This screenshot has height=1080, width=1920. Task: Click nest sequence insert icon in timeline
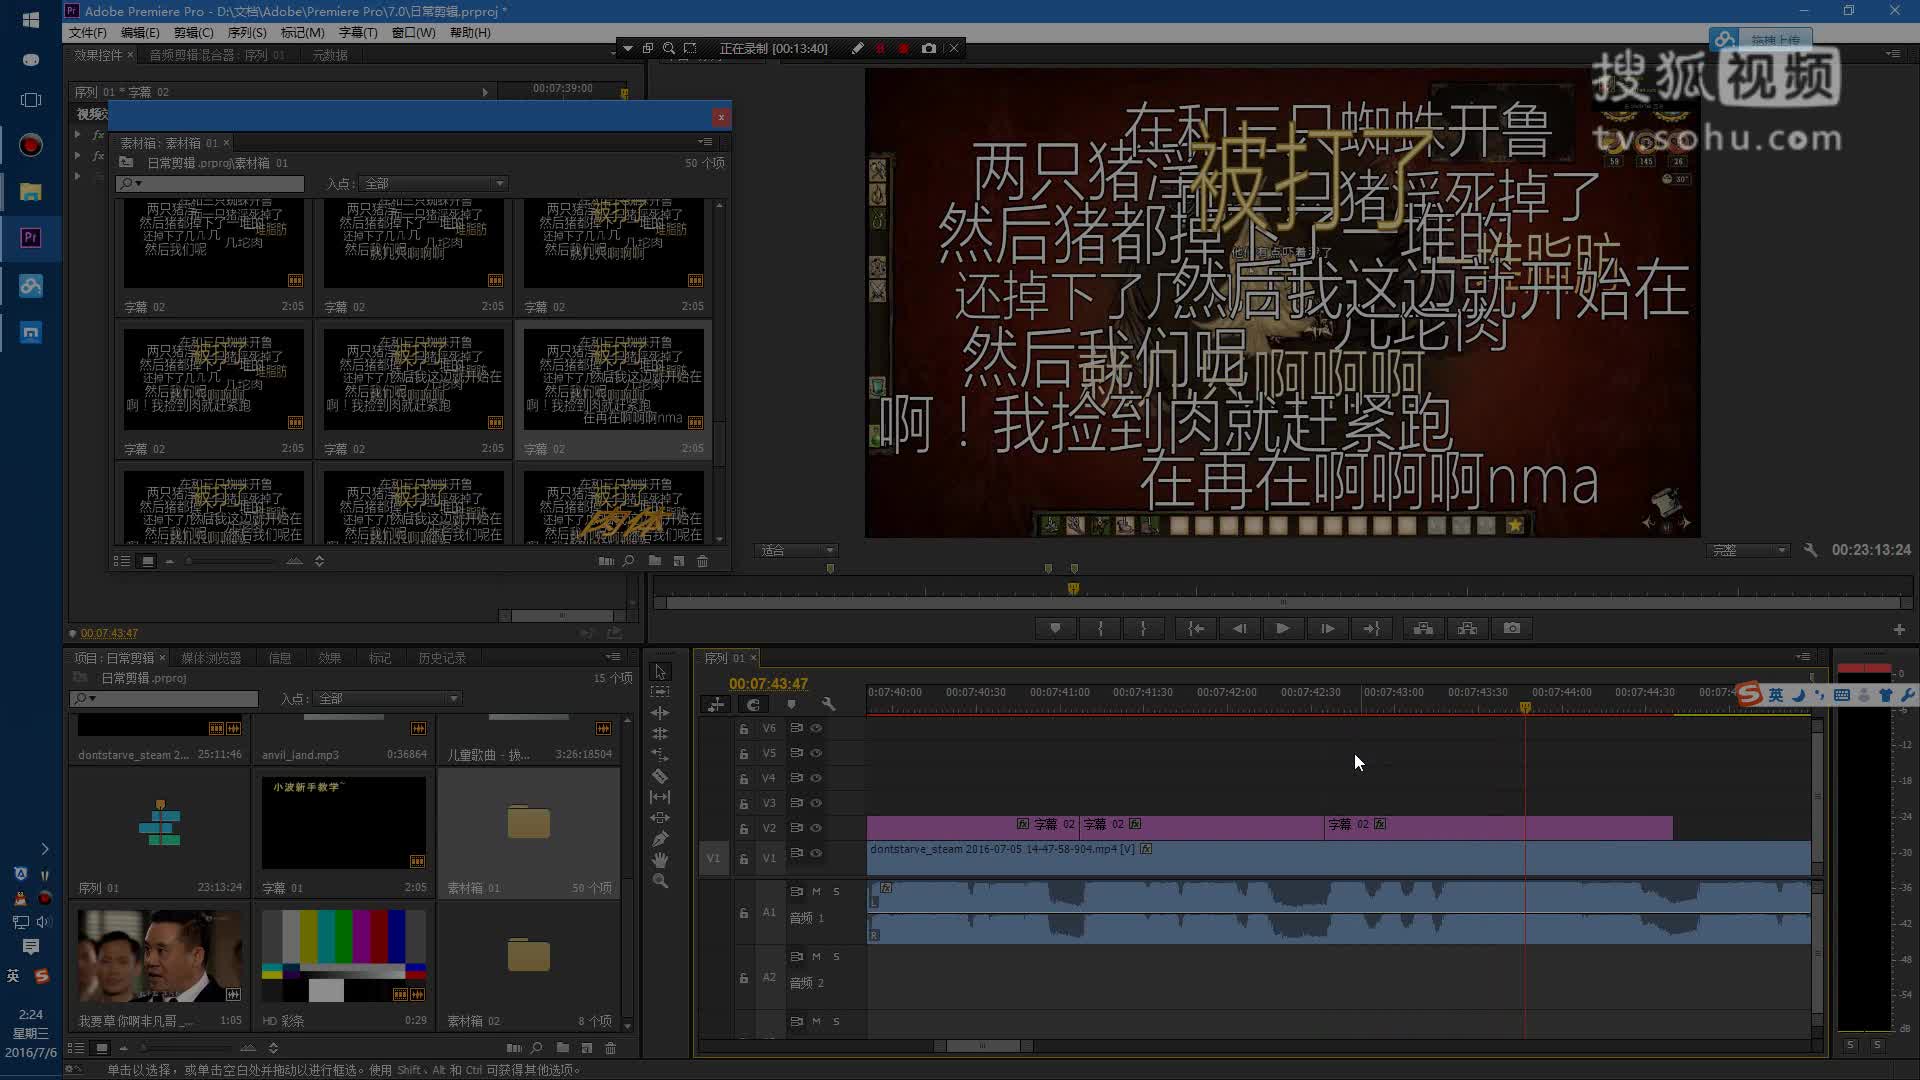tap(716, 705)
